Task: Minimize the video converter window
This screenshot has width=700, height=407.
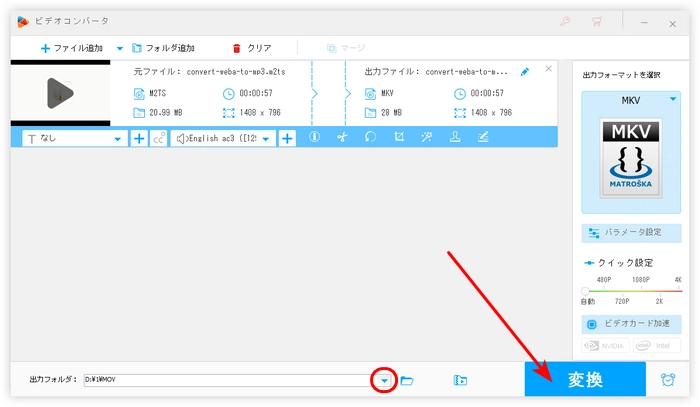Action: pyautogui.click(x=644, y=23)
